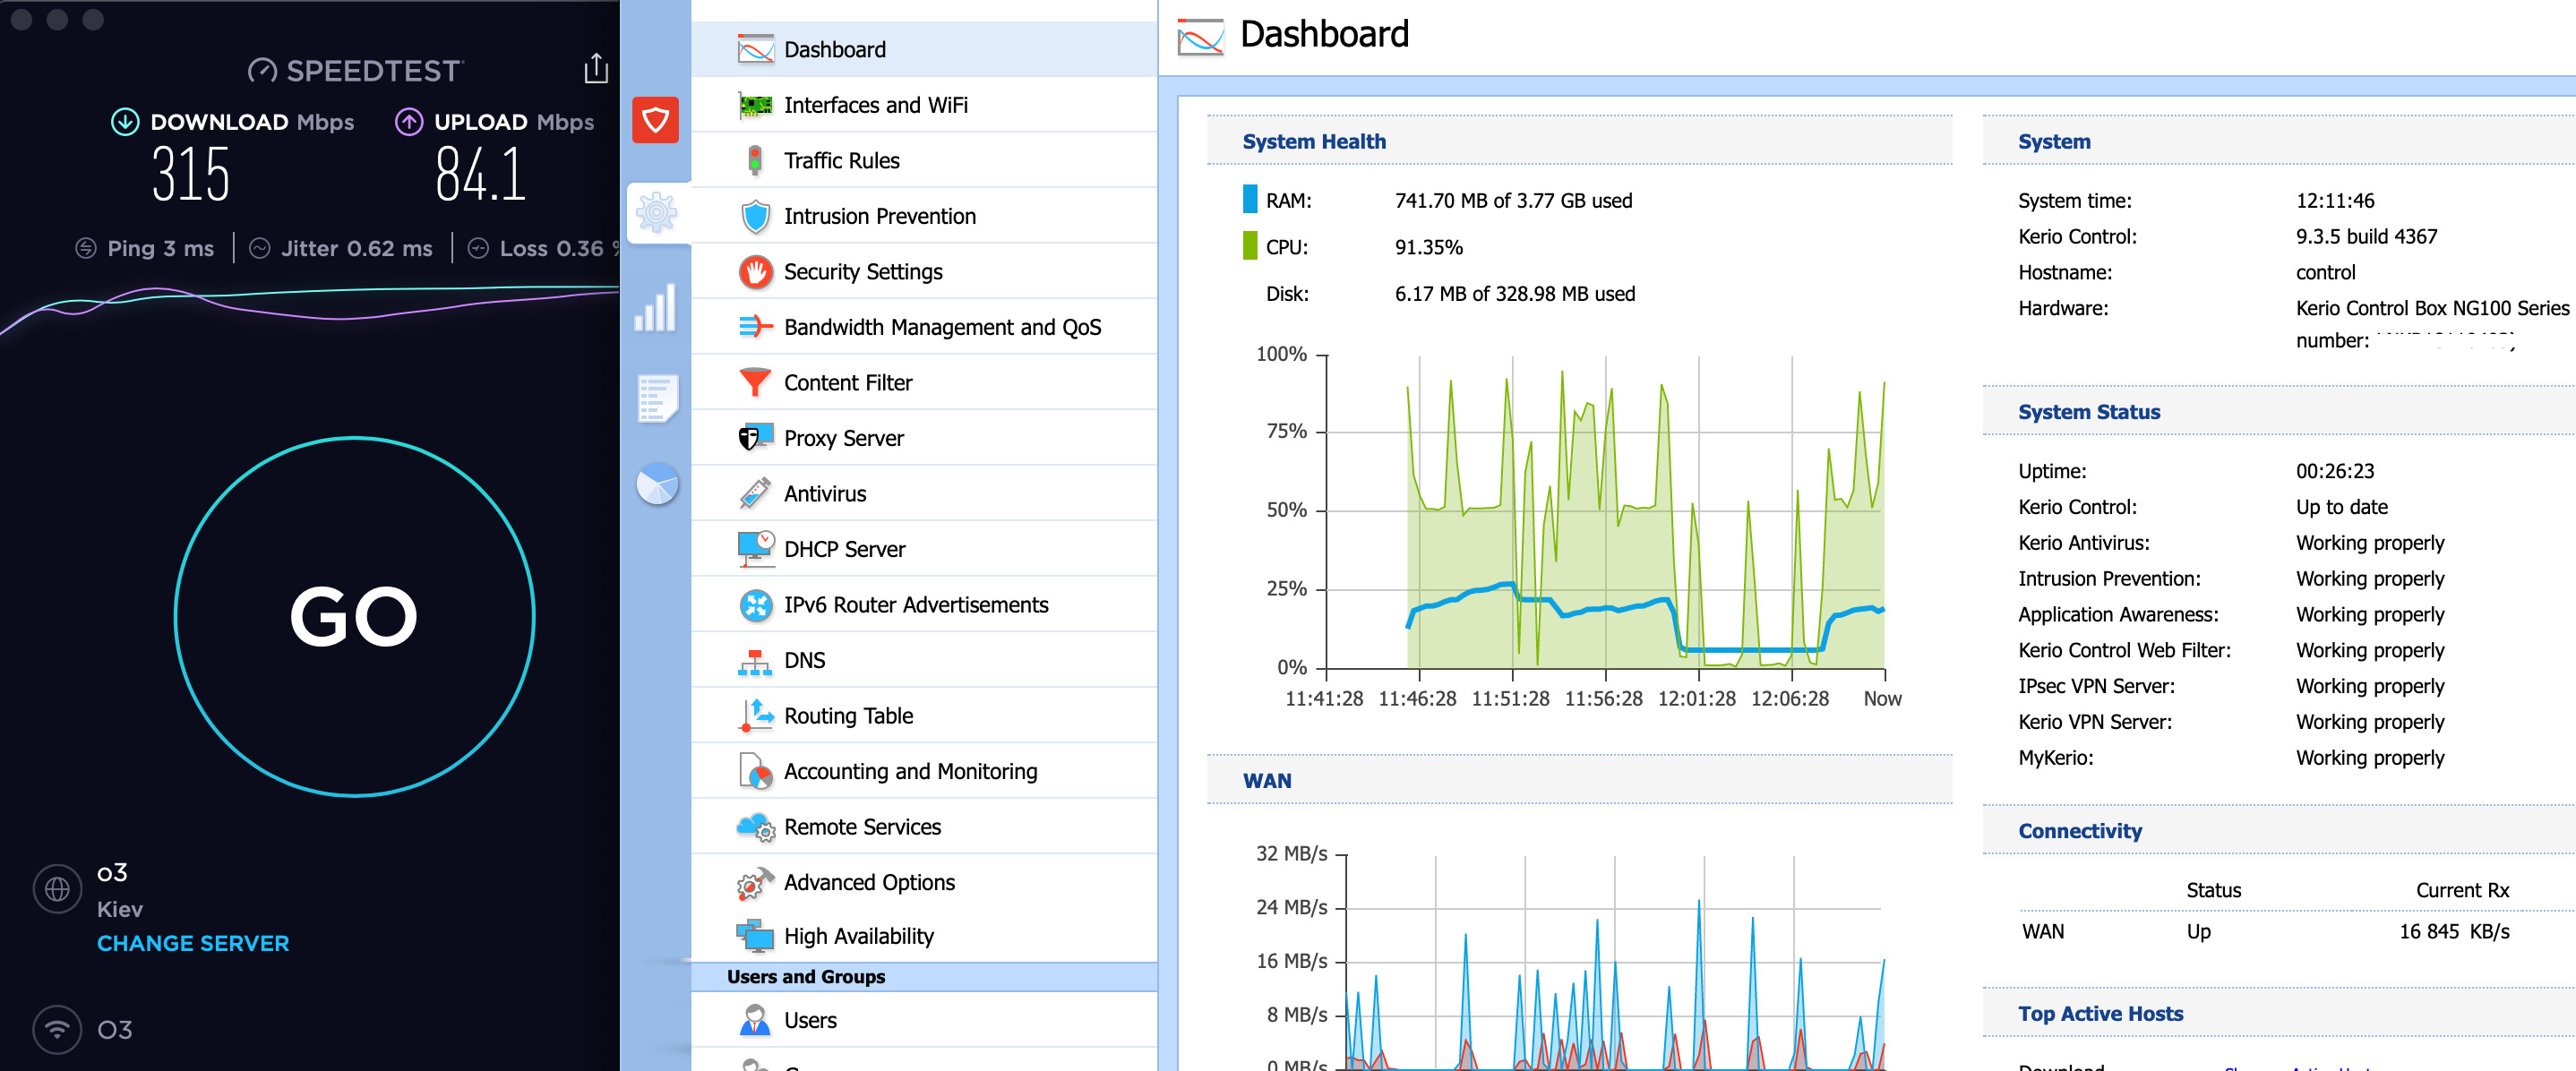Image resolution: width=2576 pixels, height=1071 pixels.
Task: Open the red shield sidebar icon
Action: point(655,120)
